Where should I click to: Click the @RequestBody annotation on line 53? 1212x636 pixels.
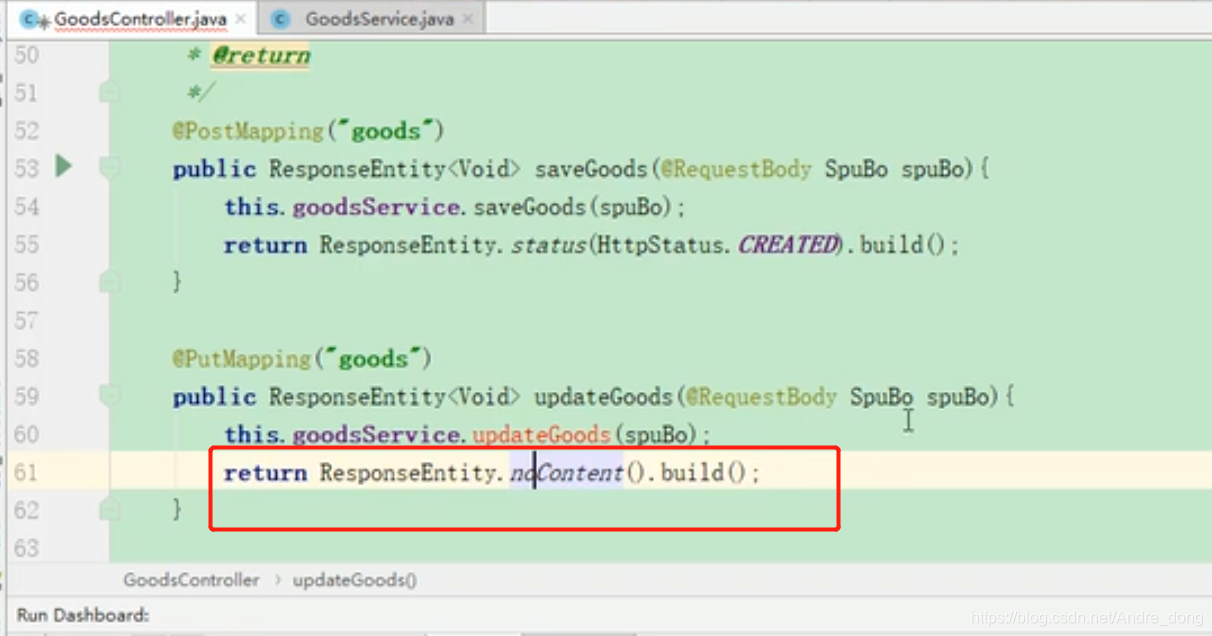[737, 169]
